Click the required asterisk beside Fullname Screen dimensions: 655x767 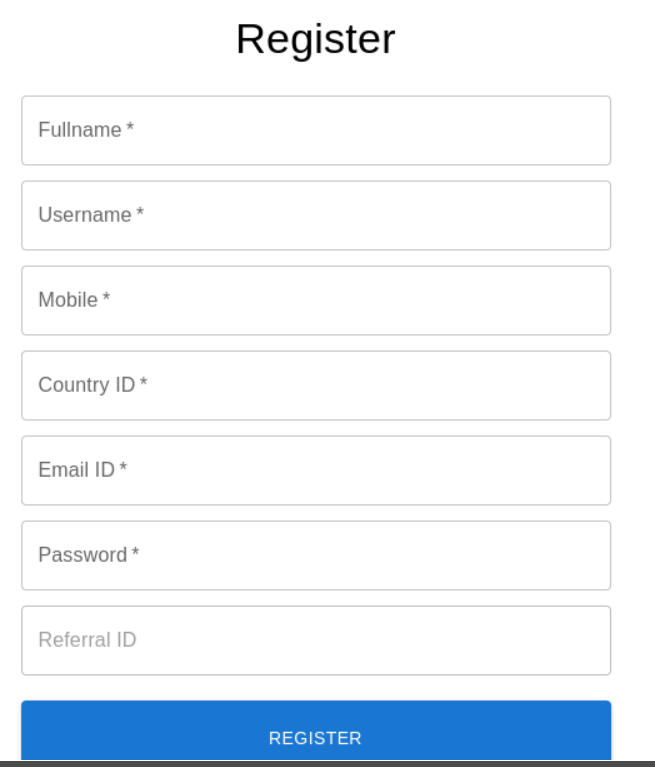(130, 129)
